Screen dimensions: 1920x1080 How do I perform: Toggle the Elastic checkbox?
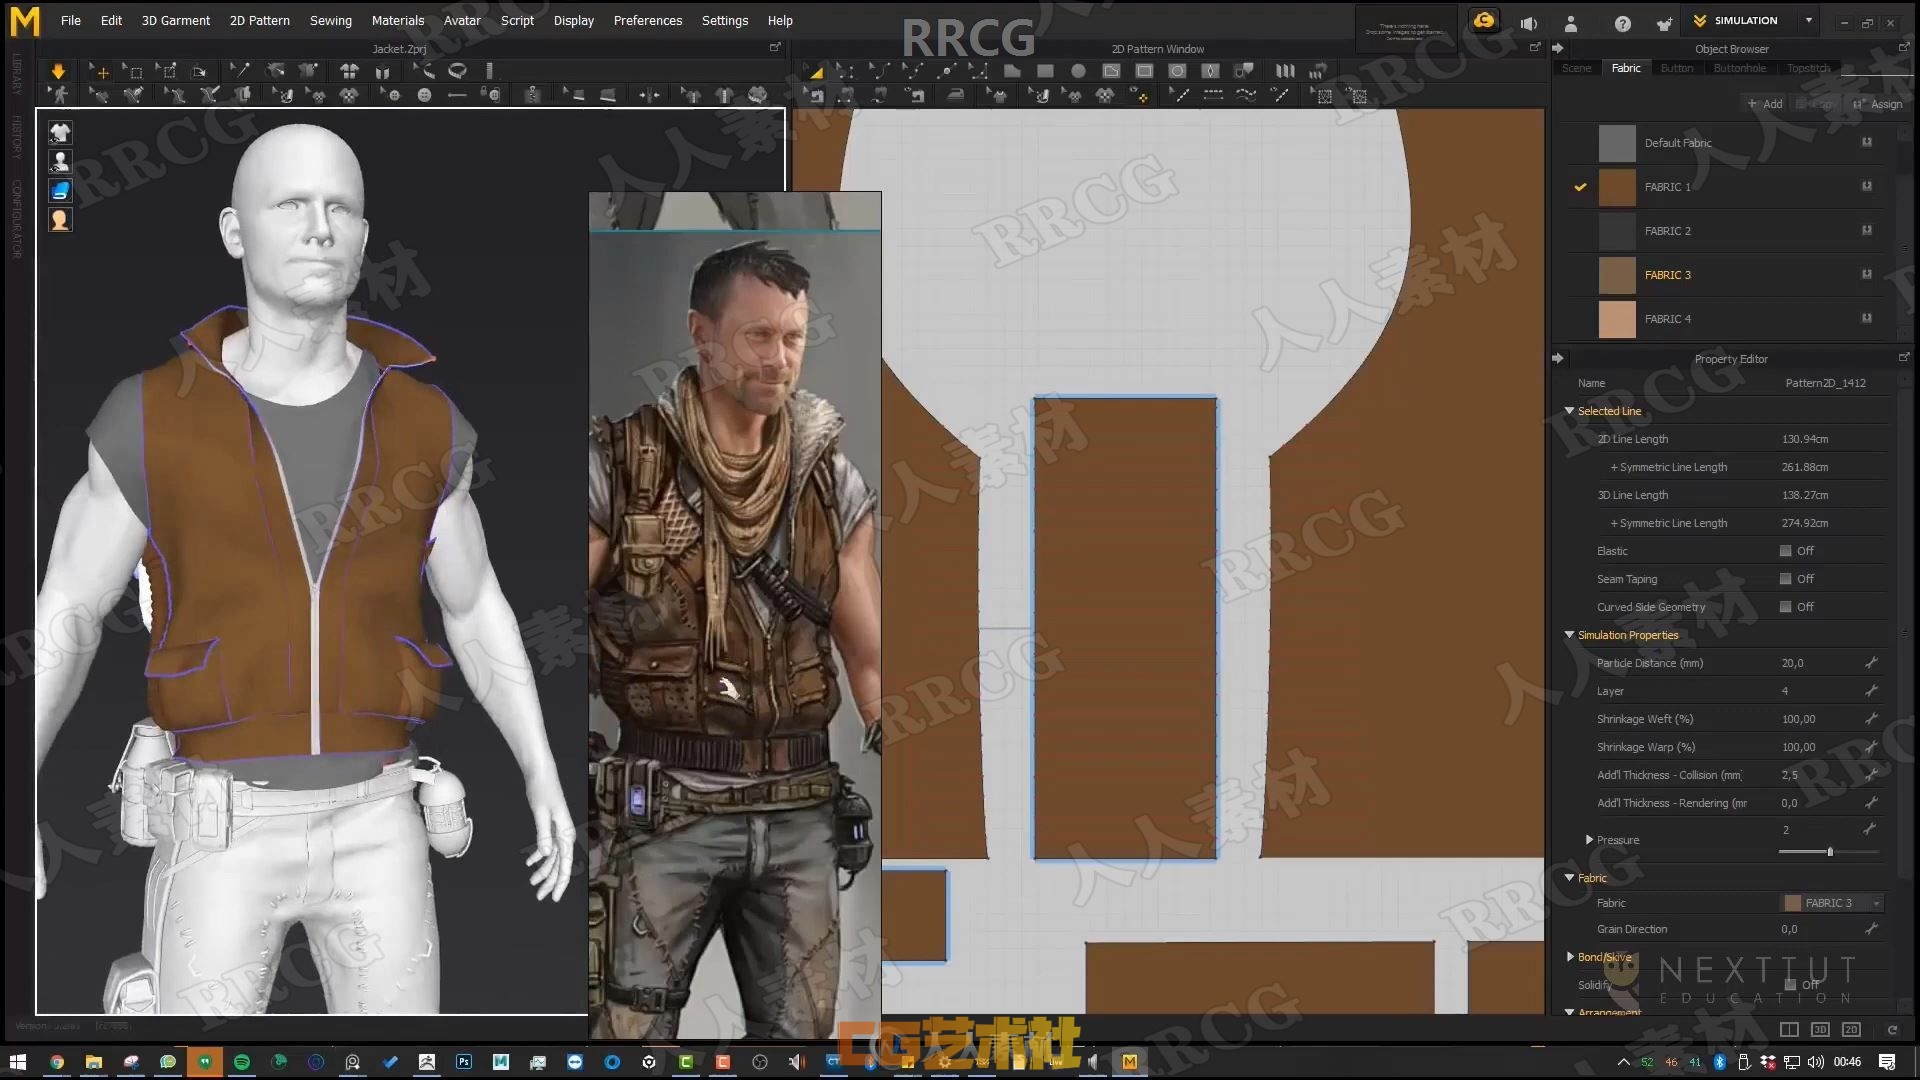pyautogui.click(x=1785, y=551)
